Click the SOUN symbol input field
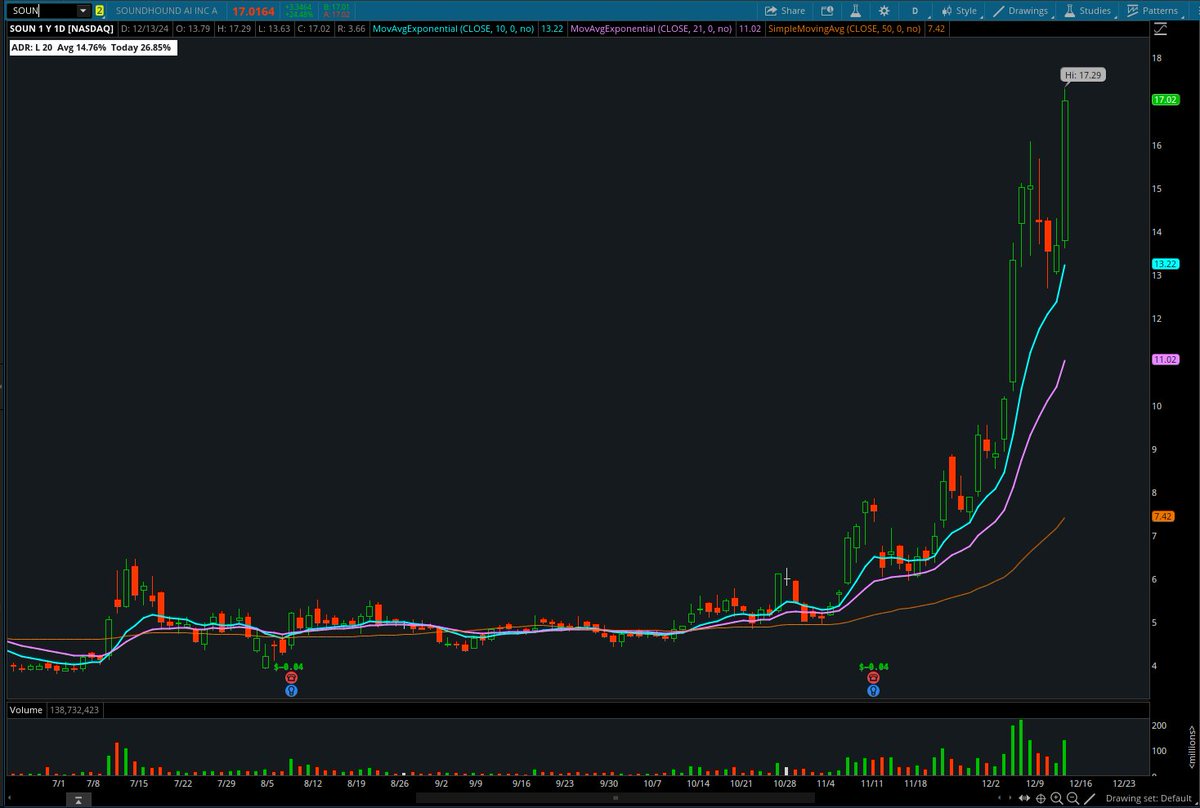 click(42, 11)
